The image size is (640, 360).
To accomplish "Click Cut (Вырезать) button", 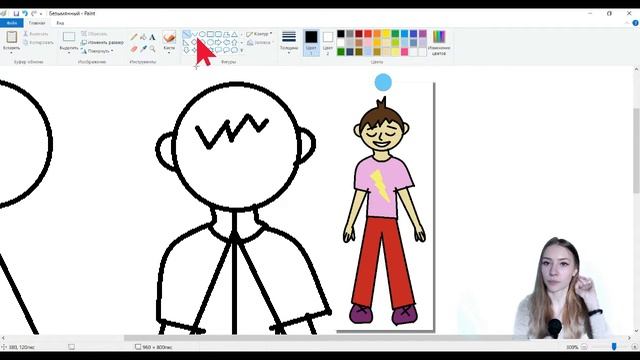I will [x=36, y=34].
